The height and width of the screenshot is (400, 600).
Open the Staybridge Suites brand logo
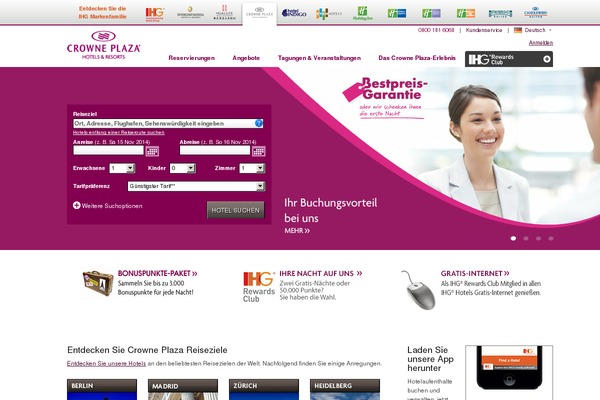coord(500,14)
